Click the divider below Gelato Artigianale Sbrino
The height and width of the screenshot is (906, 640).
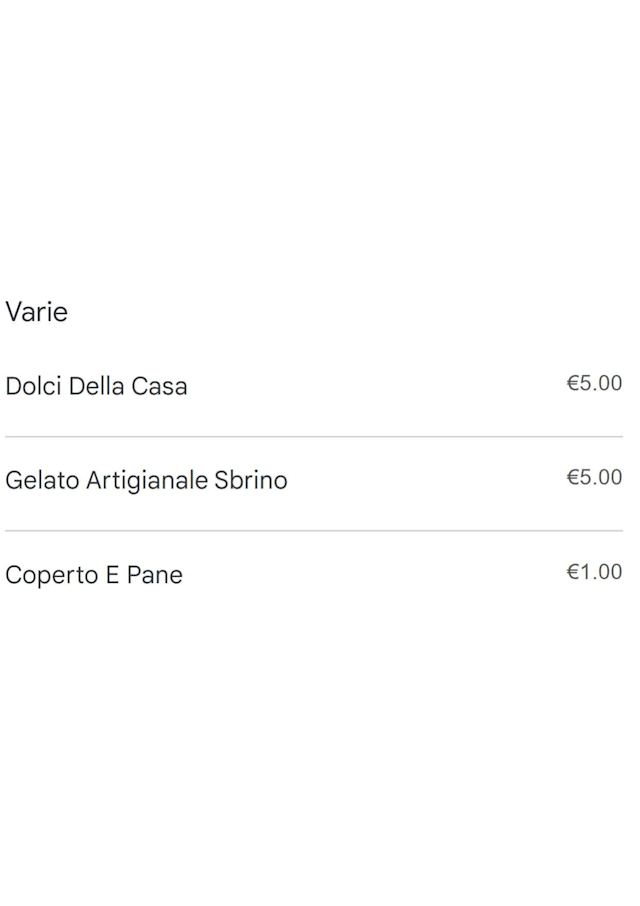(x=314, y=531)
